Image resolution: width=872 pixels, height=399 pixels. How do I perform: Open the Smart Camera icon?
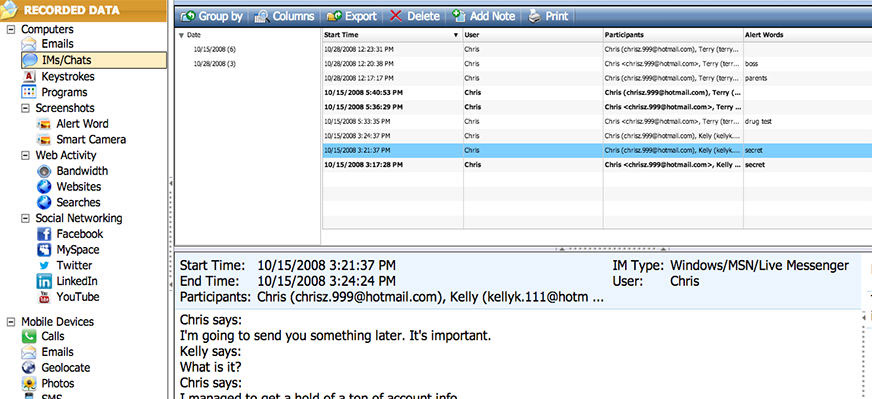click(43, 140)
